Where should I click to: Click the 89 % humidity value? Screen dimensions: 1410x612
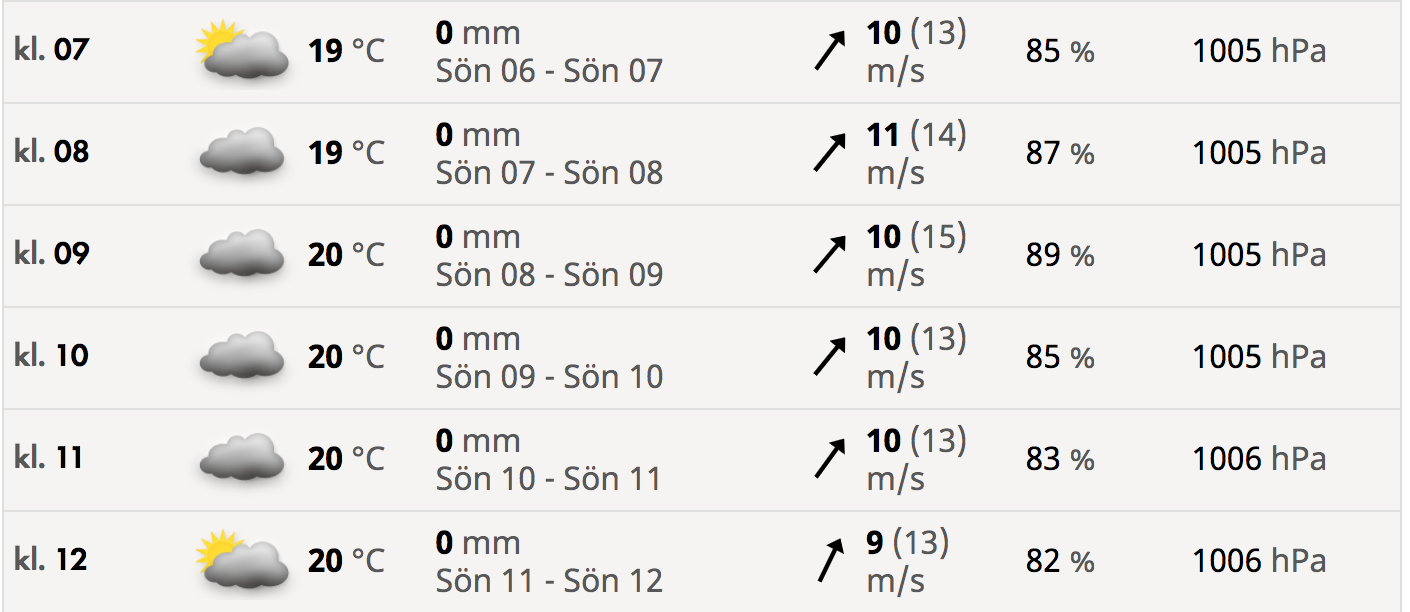click(1060, 256)
